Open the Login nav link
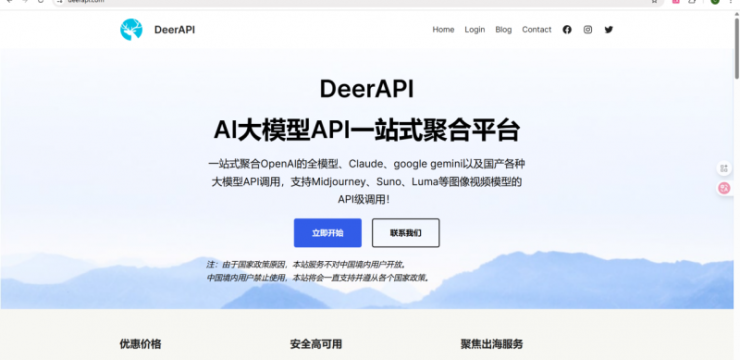 click(474, 30)
